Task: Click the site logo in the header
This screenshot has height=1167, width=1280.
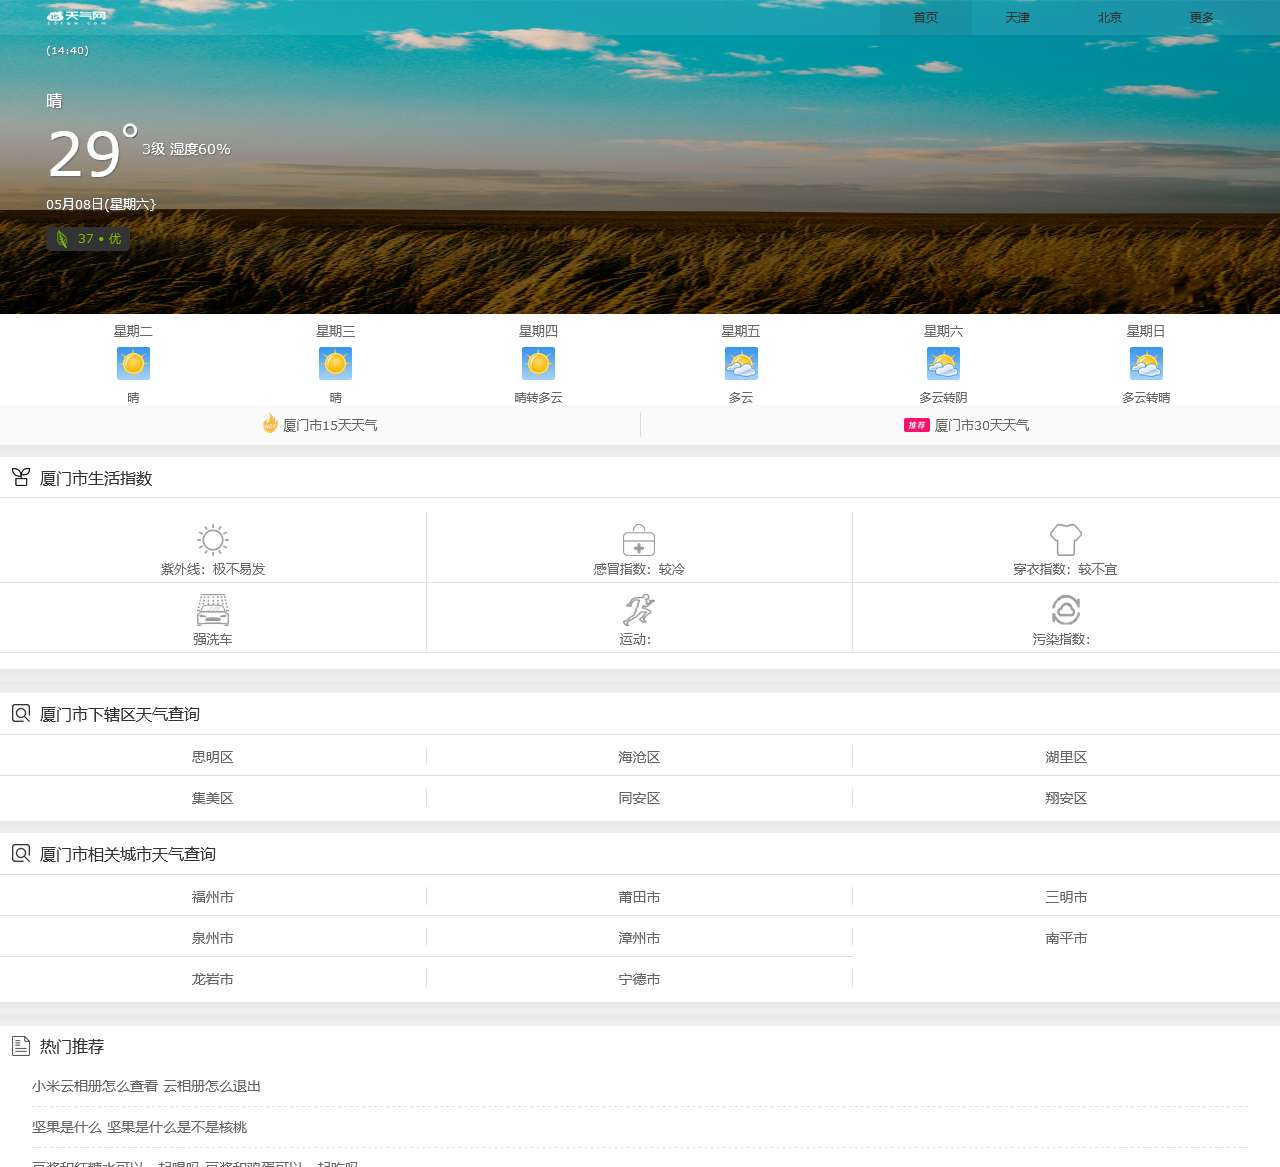Action: [77, 17]
